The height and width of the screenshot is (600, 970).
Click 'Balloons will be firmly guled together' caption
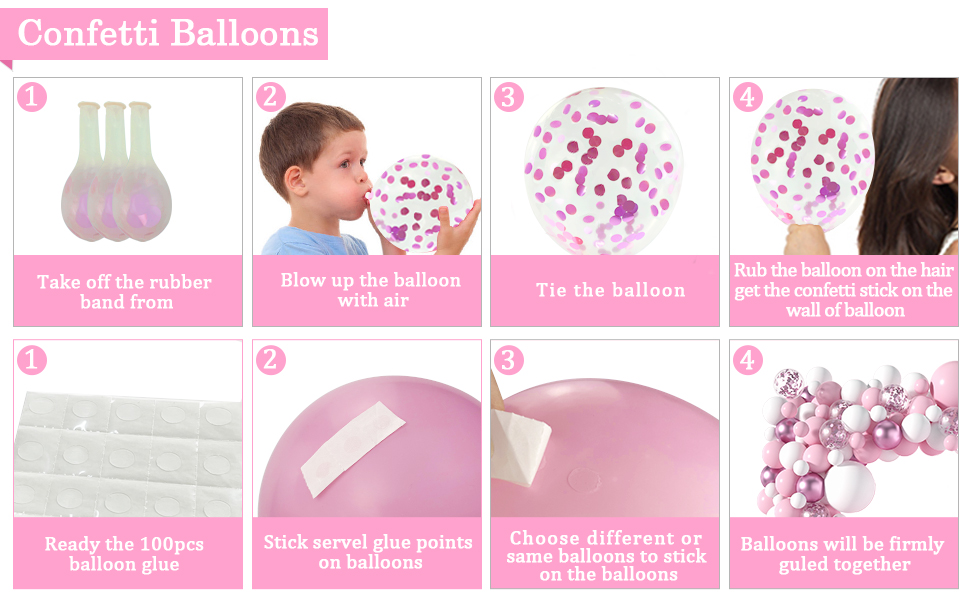point(843,554)
